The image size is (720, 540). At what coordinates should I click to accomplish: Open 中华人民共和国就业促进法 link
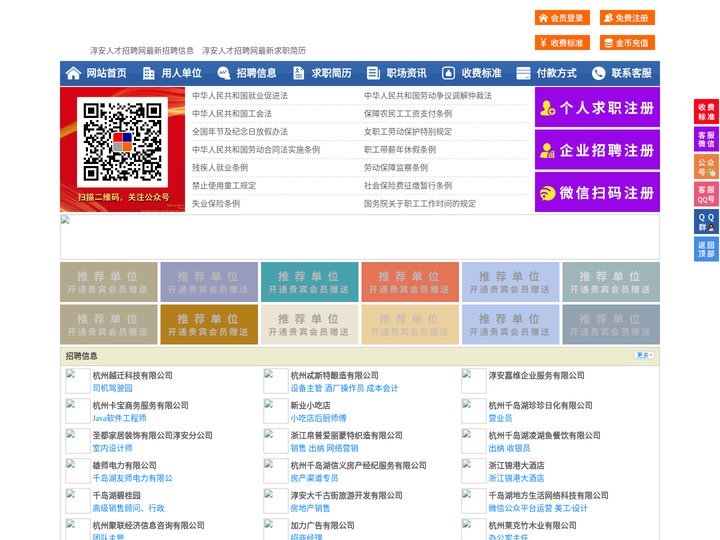[x=240, y=96]
